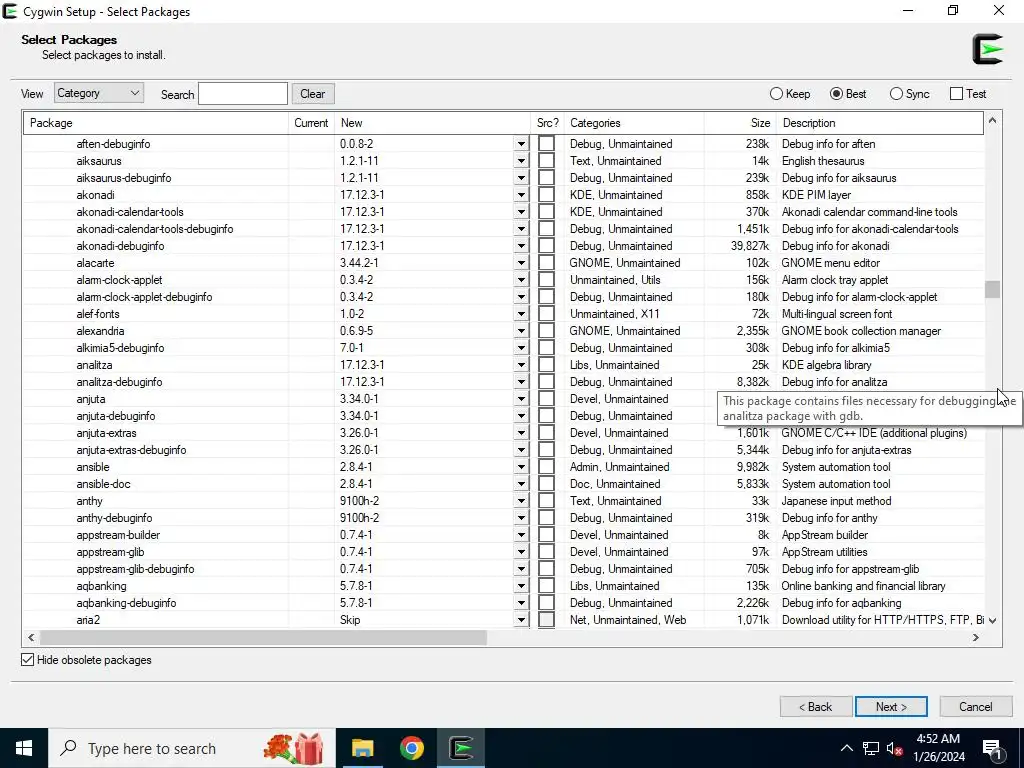The width and height of the screenshot is (1024, 768).
Task: Select the Best radio button
Action: [x=836, y=94]
